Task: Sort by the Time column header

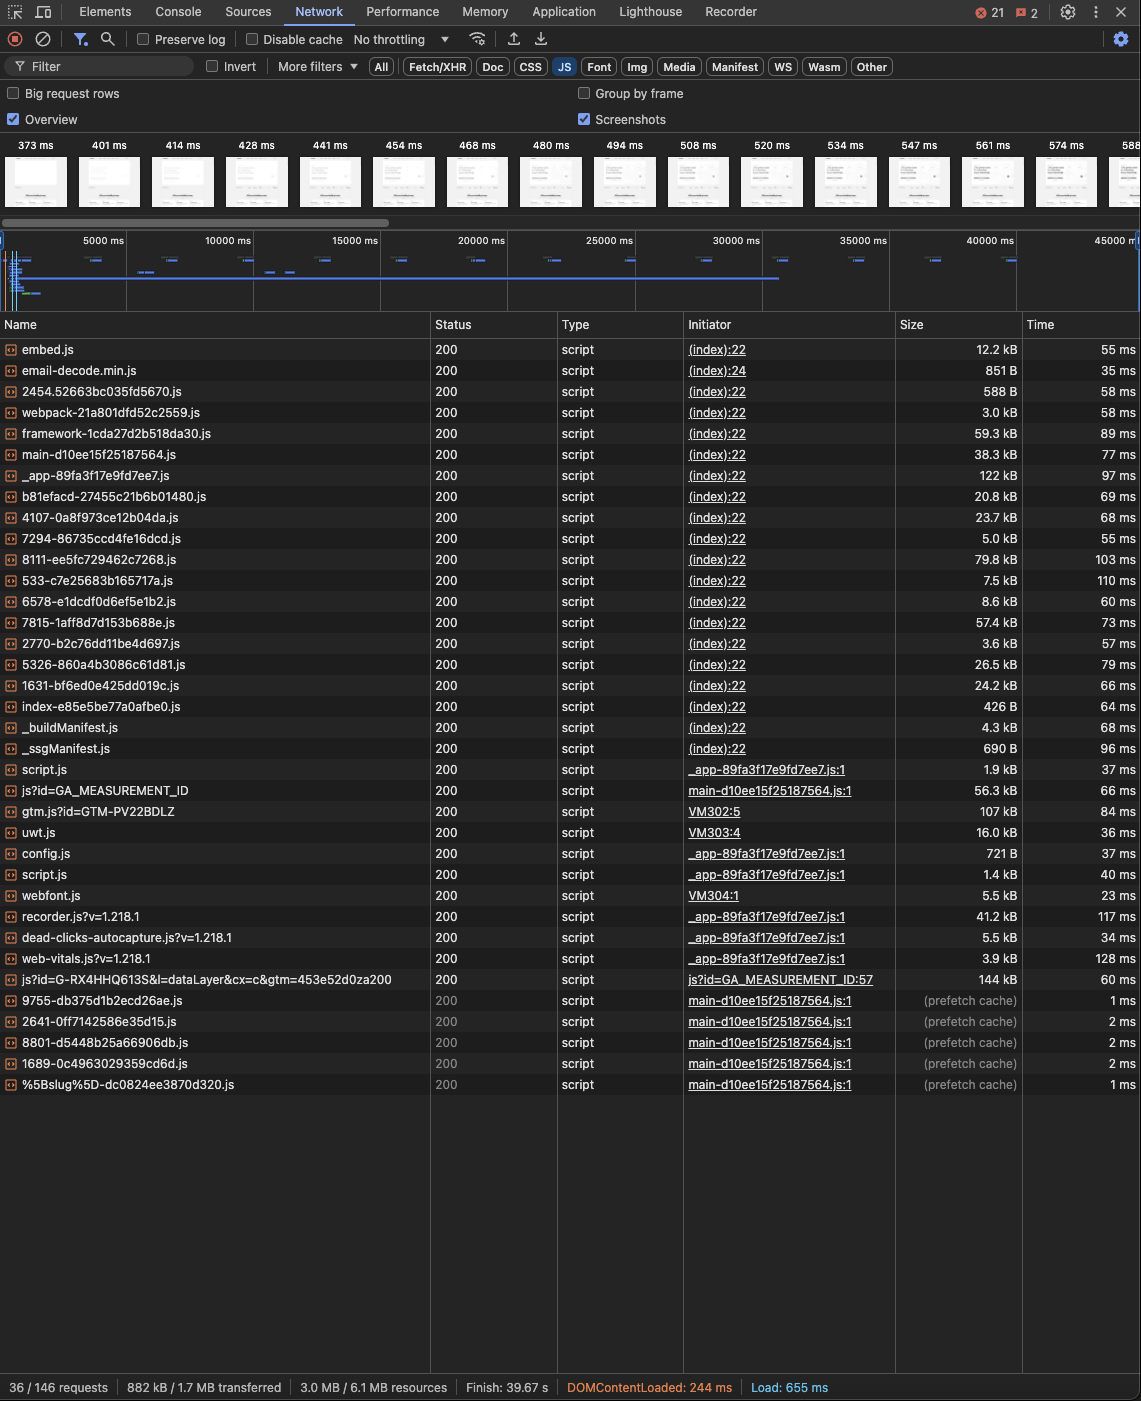Action: click(x=1081, y=325)
